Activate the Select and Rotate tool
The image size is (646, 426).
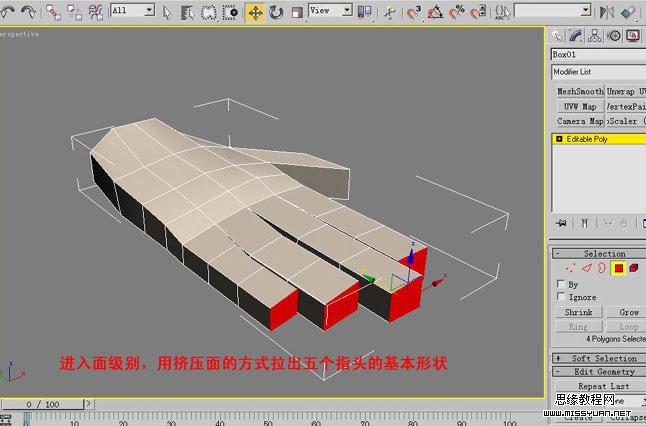(x=276, y=12)
